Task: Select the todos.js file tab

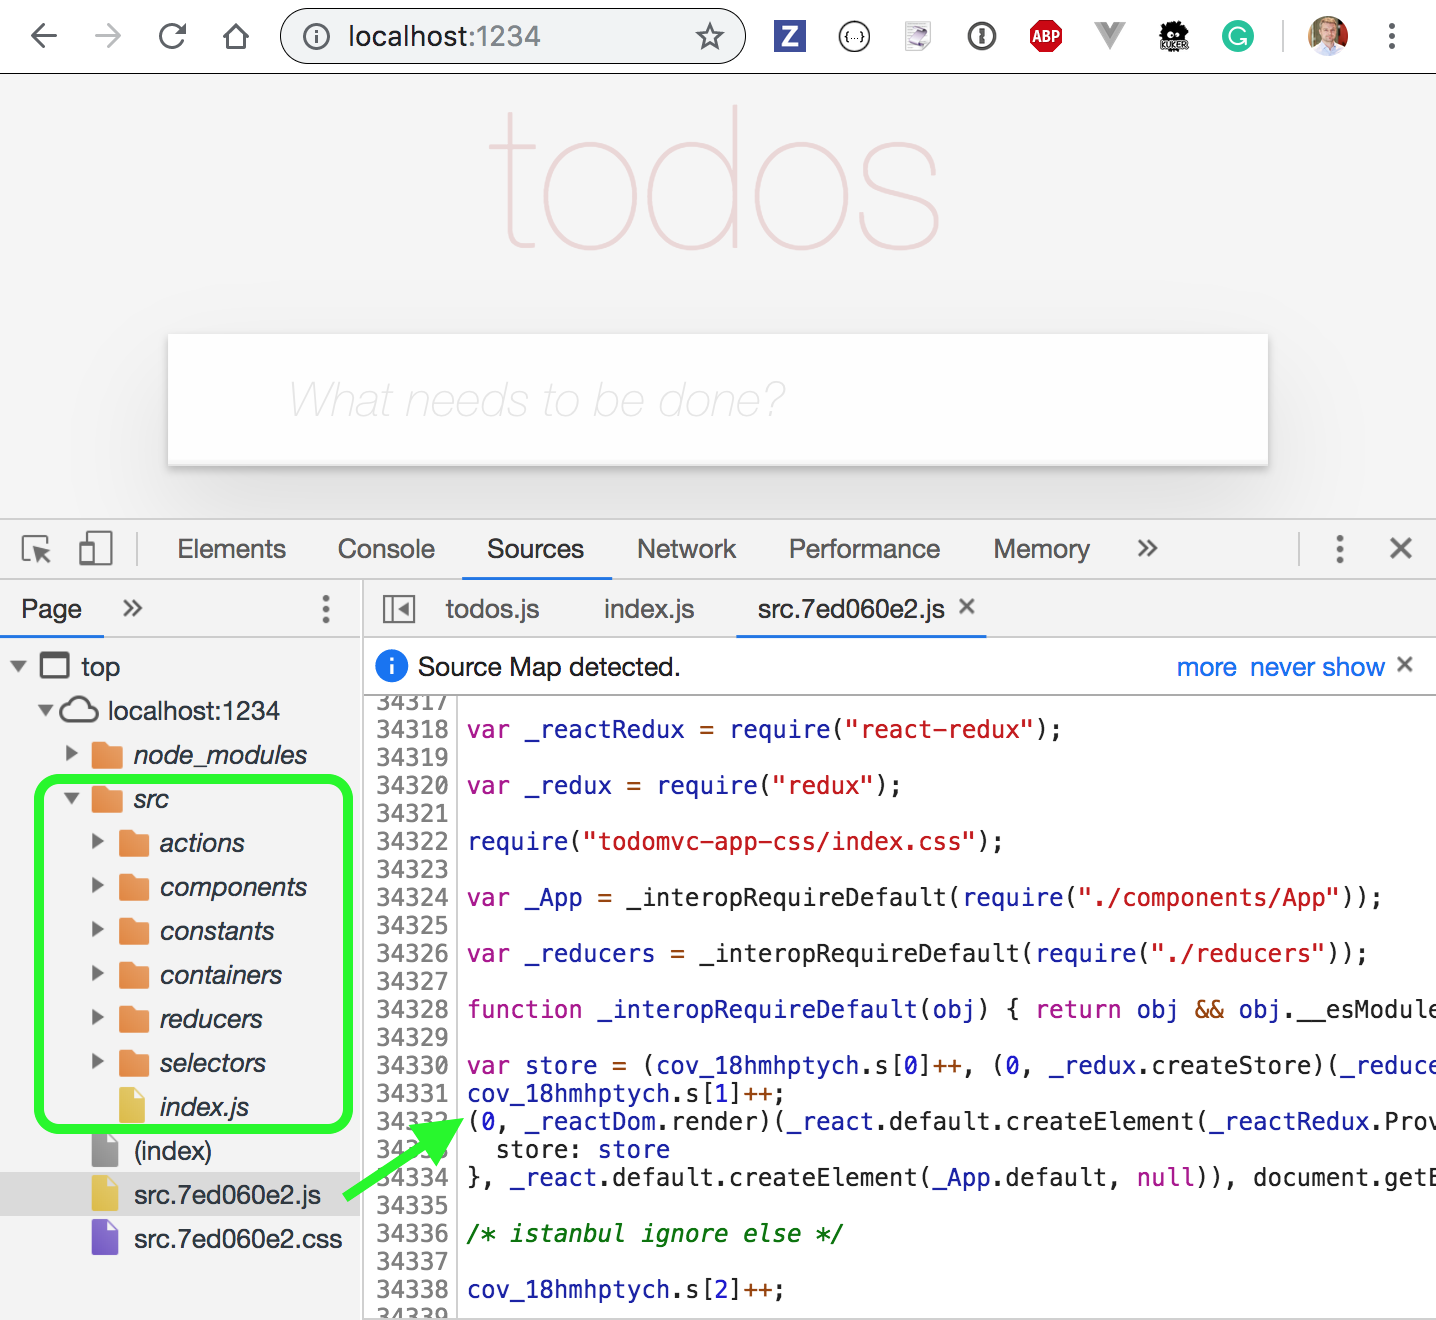Action: 492,608
